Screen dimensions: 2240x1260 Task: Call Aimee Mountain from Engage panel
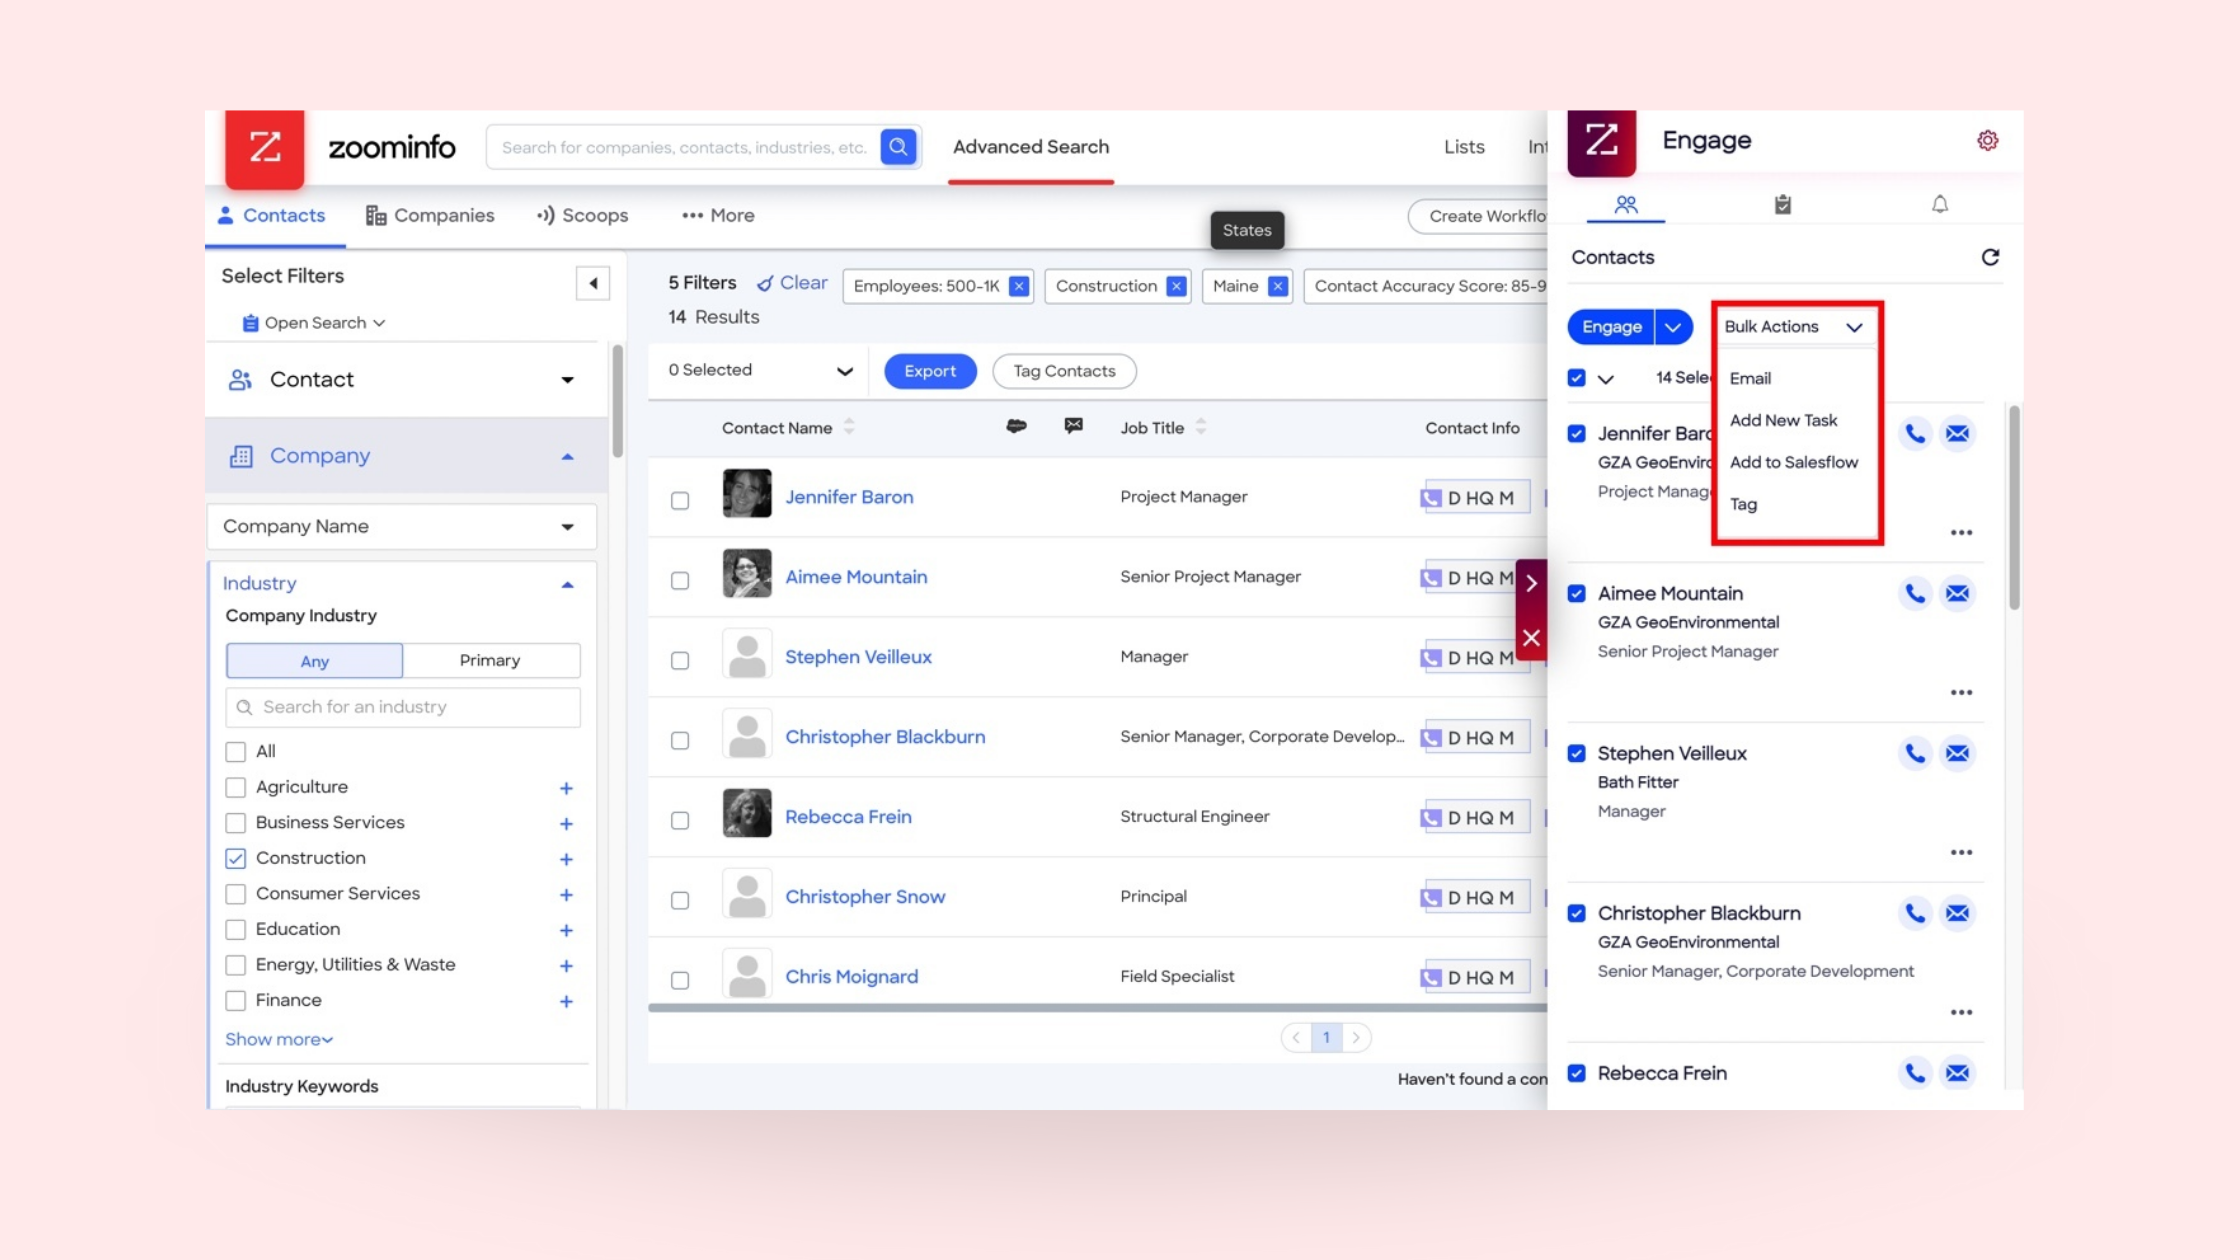coord(1914,594)
